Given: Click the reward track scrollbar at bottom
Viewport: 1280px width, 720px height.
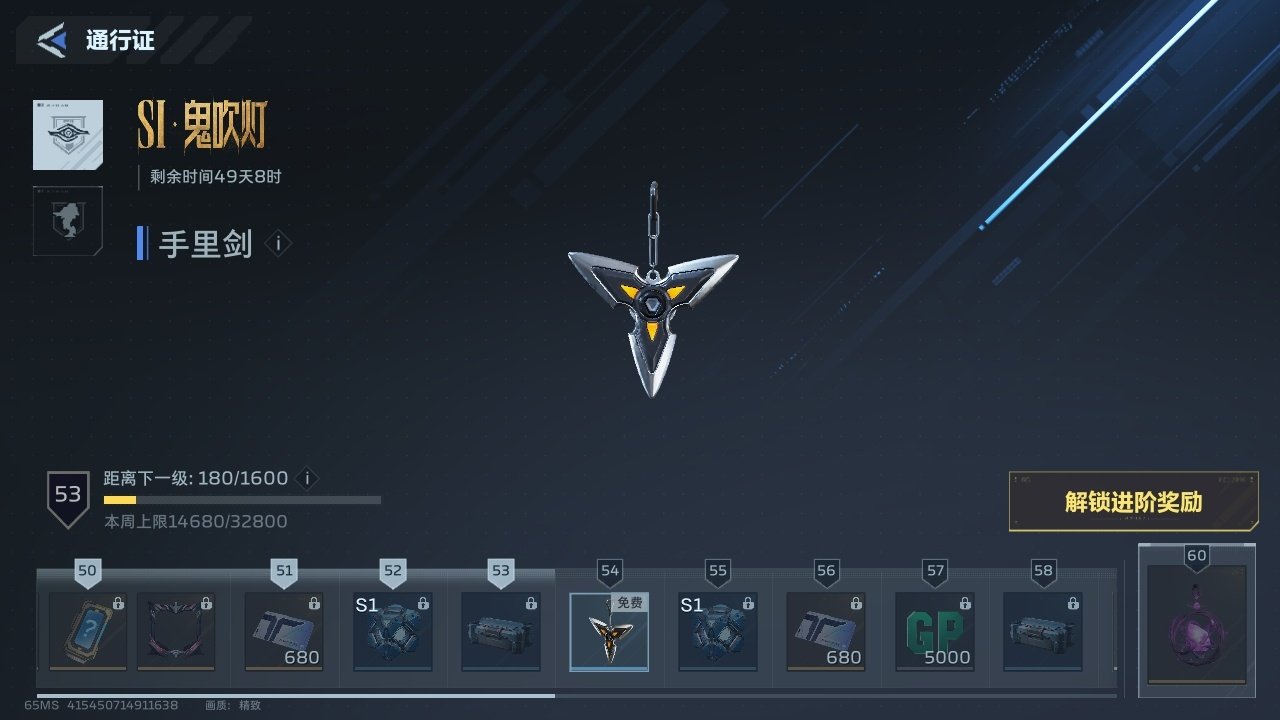Looking at the screenshot, I should coord(577,695).
